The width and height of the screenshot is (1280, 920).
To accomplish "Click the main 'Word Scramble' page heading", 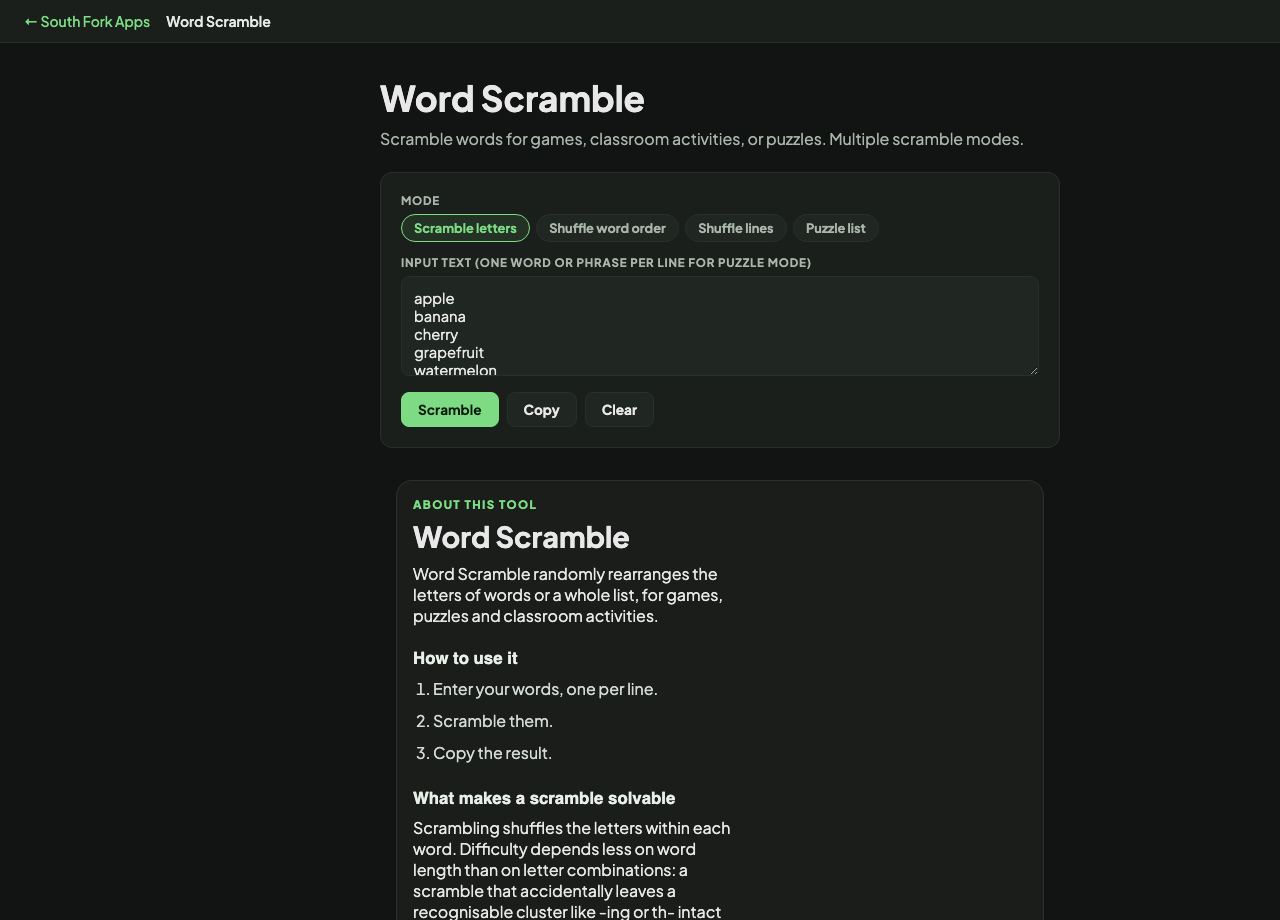I will click(512, 99).
